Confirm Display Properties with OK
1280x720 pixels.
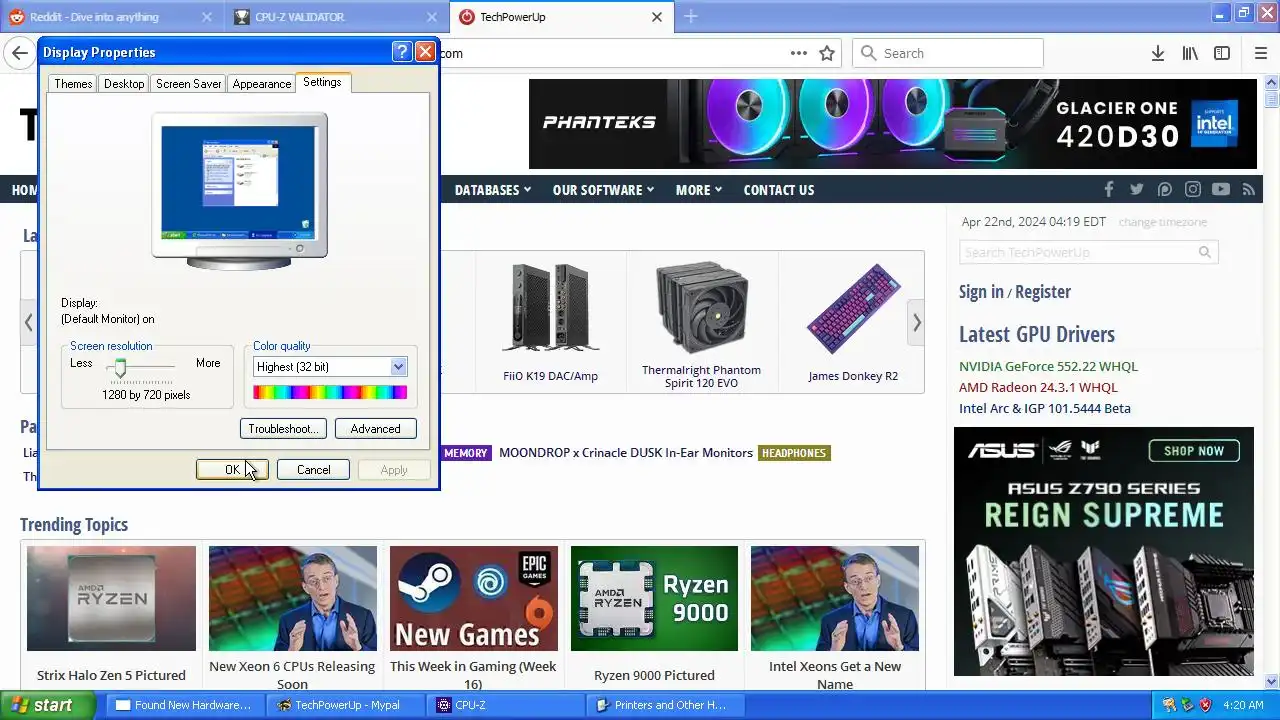pos(232,469)
